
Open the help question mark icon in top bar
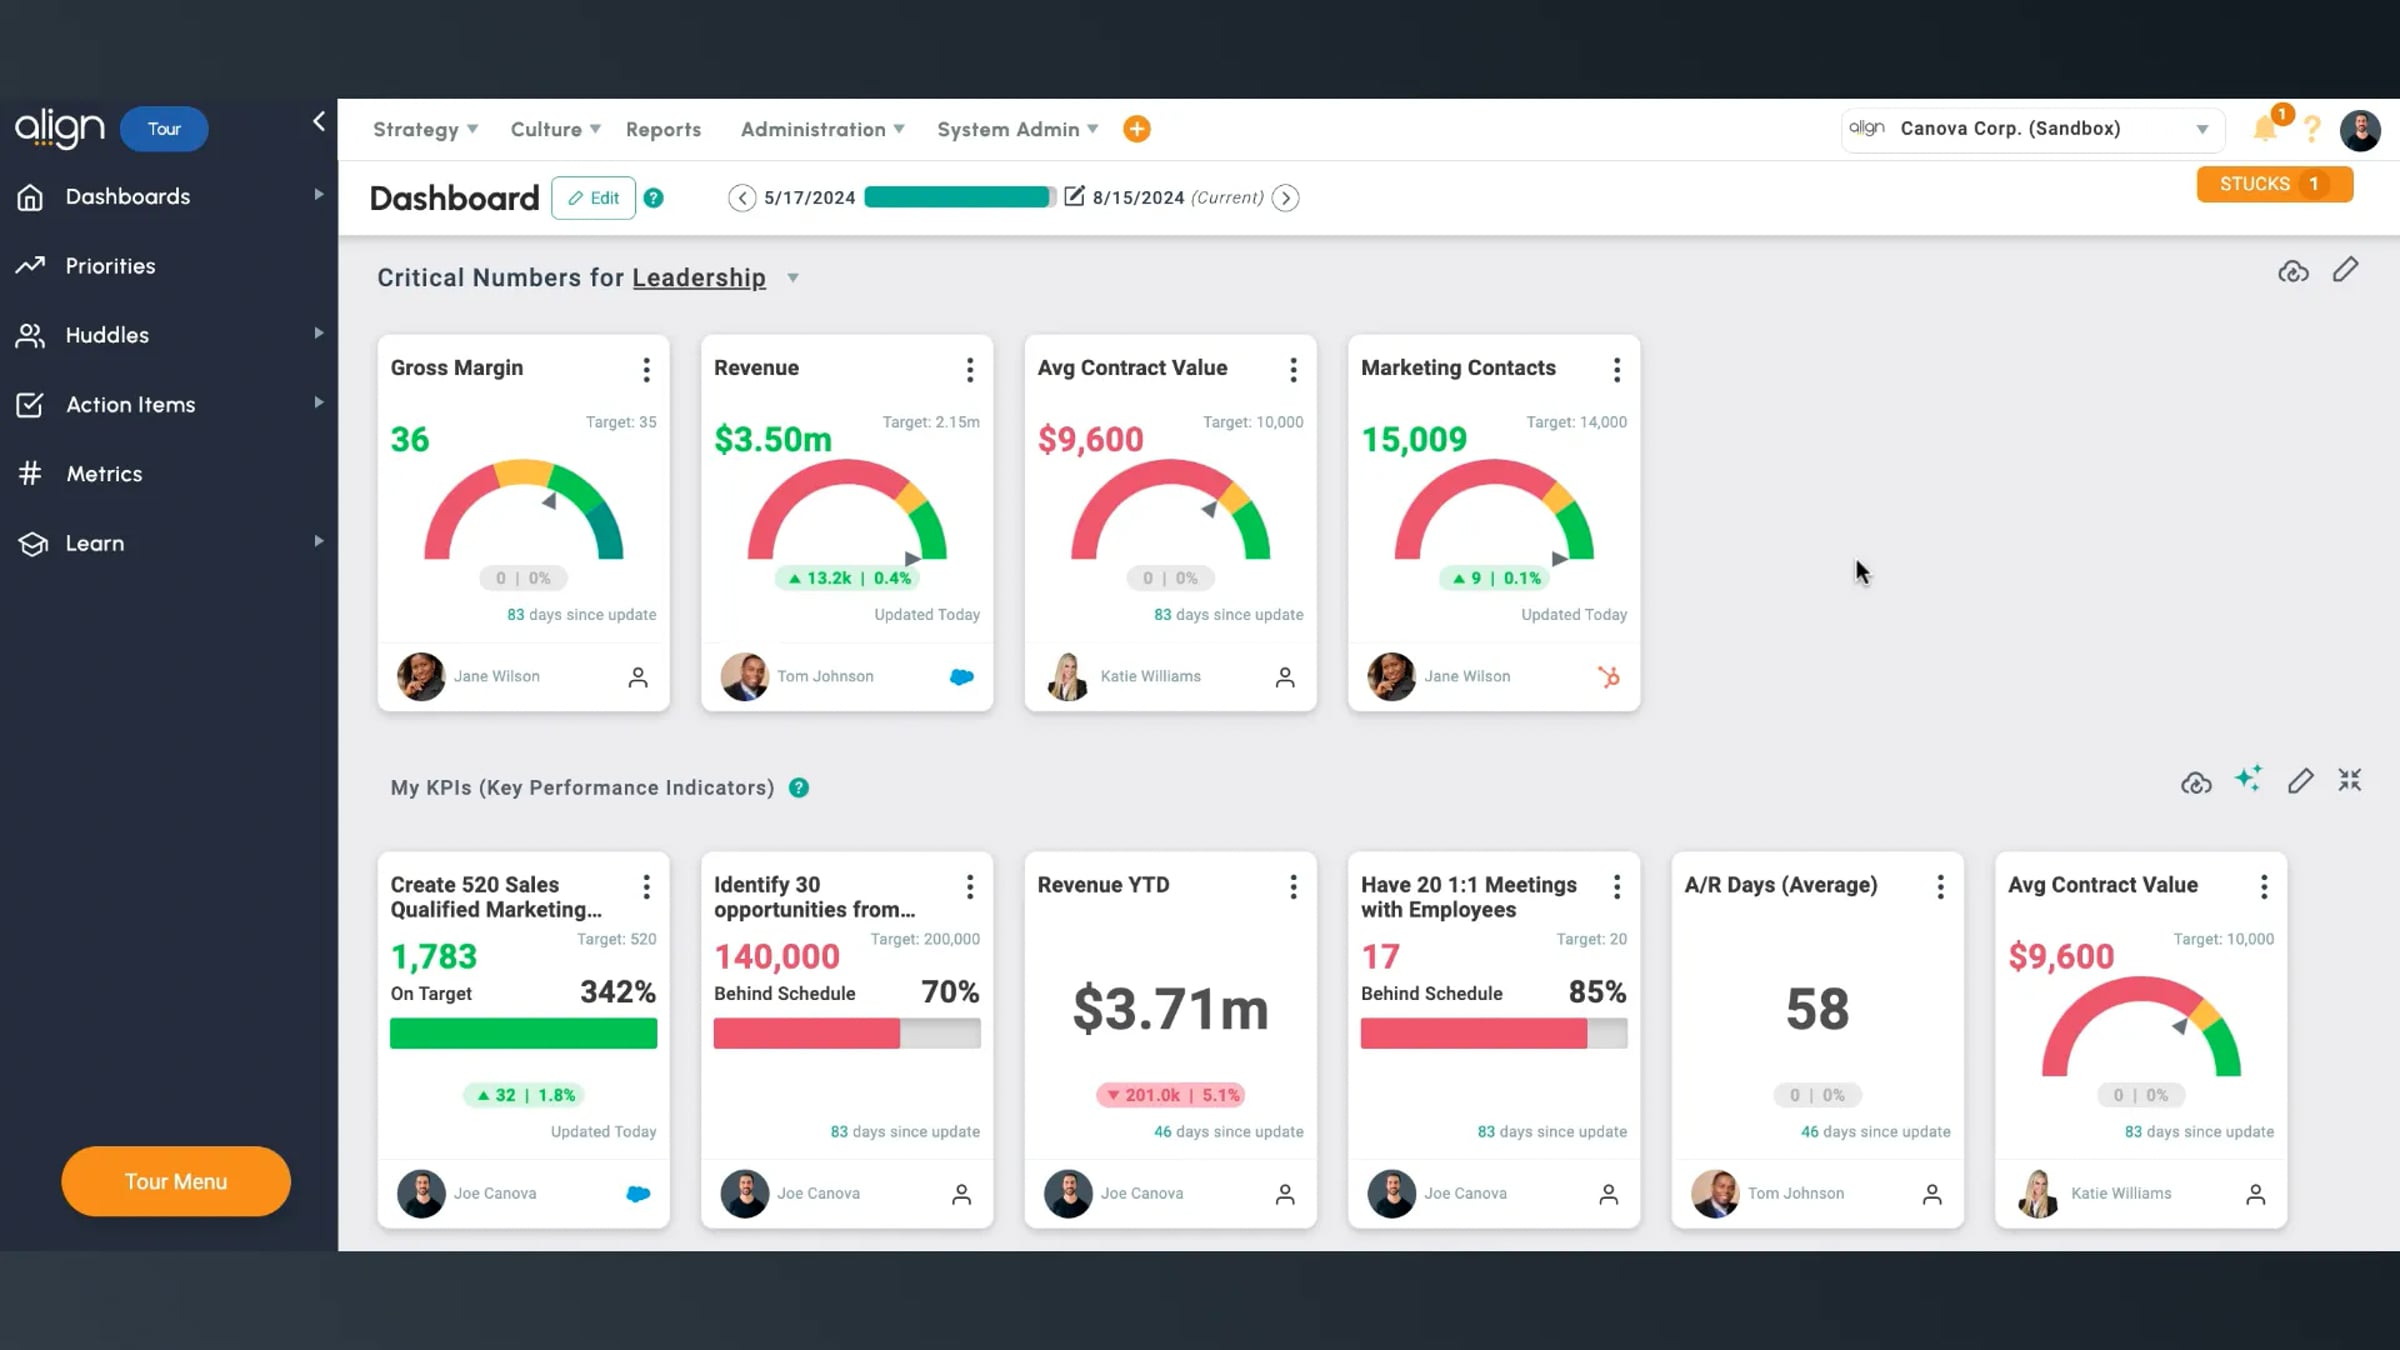[x=2312, y=129]
